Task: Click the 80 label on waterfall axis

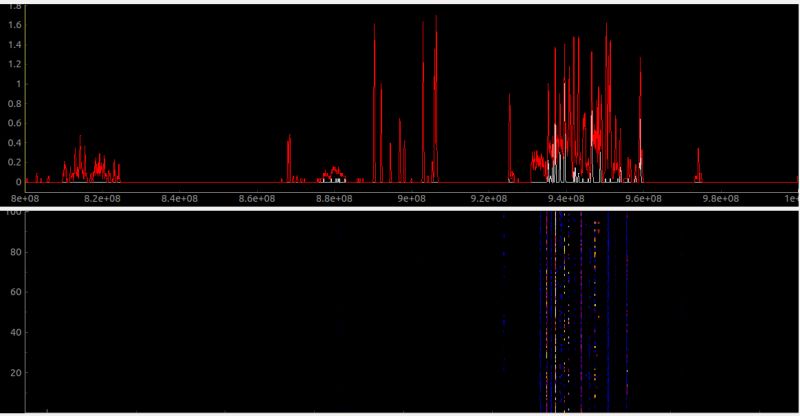Action: click(x=16, y=252)
